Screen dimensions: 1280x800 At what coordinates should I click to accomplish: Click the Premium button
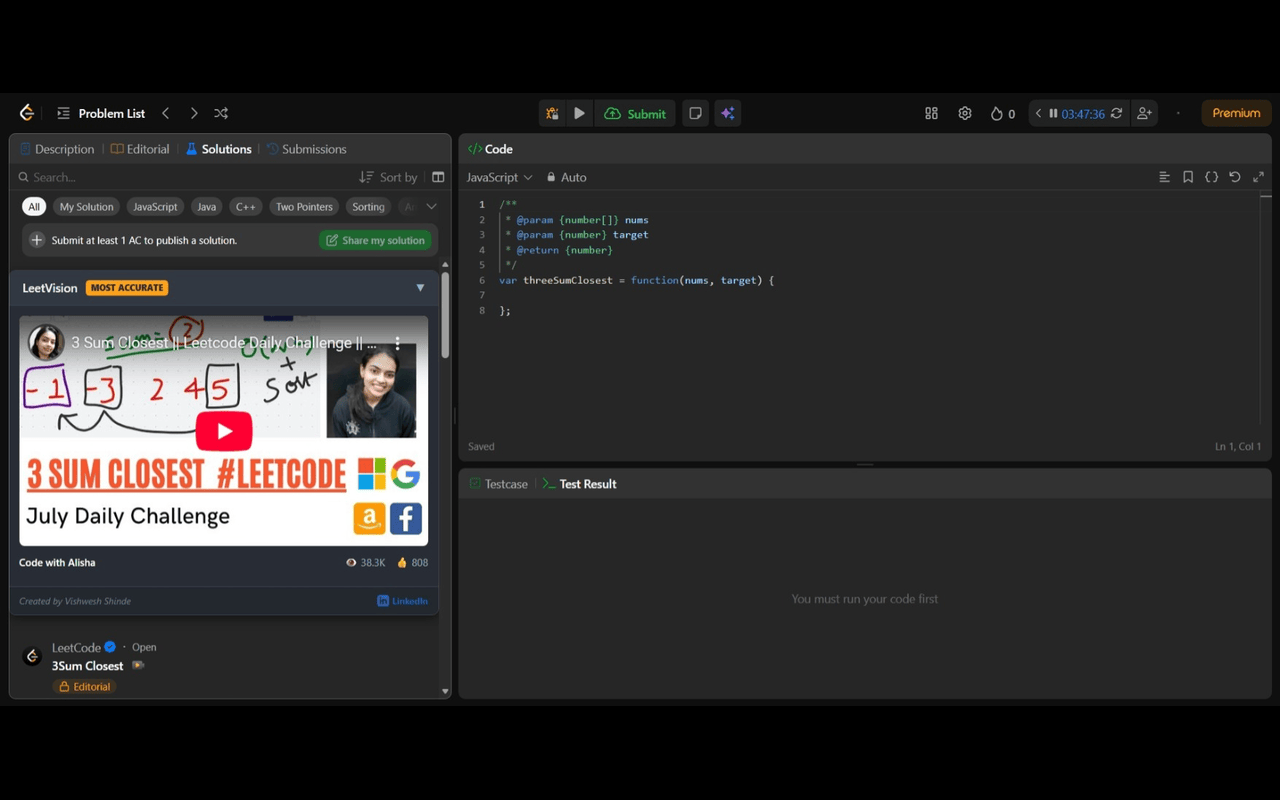click(x=1236, y=113)
